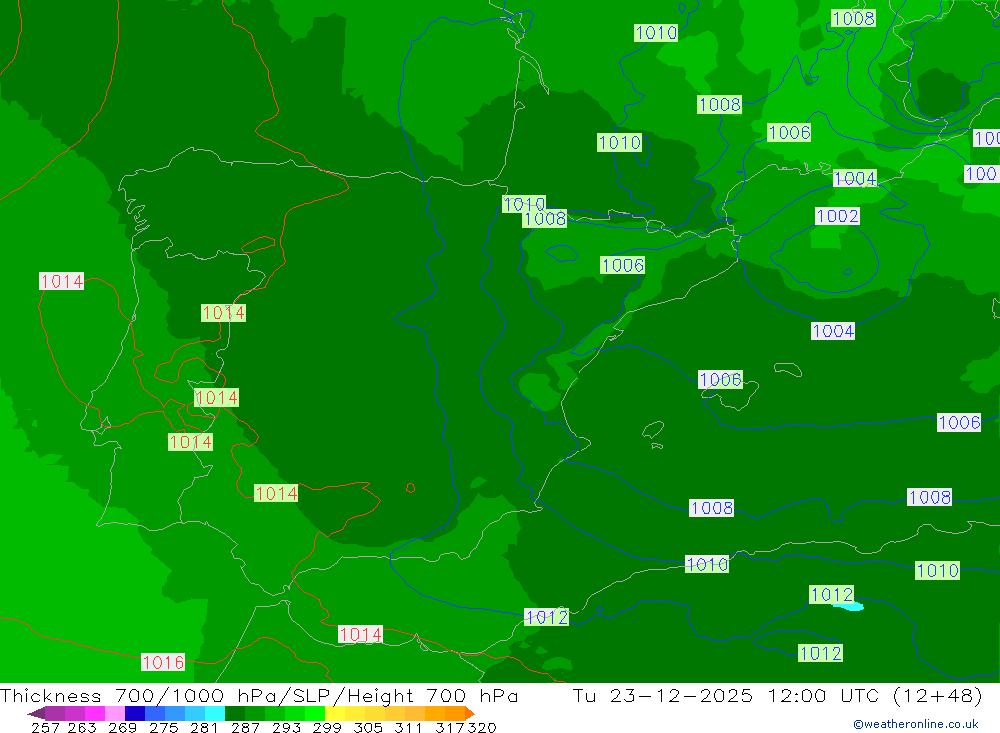Click the legend value 320
Screen dimensions: 1000x733
482,727
